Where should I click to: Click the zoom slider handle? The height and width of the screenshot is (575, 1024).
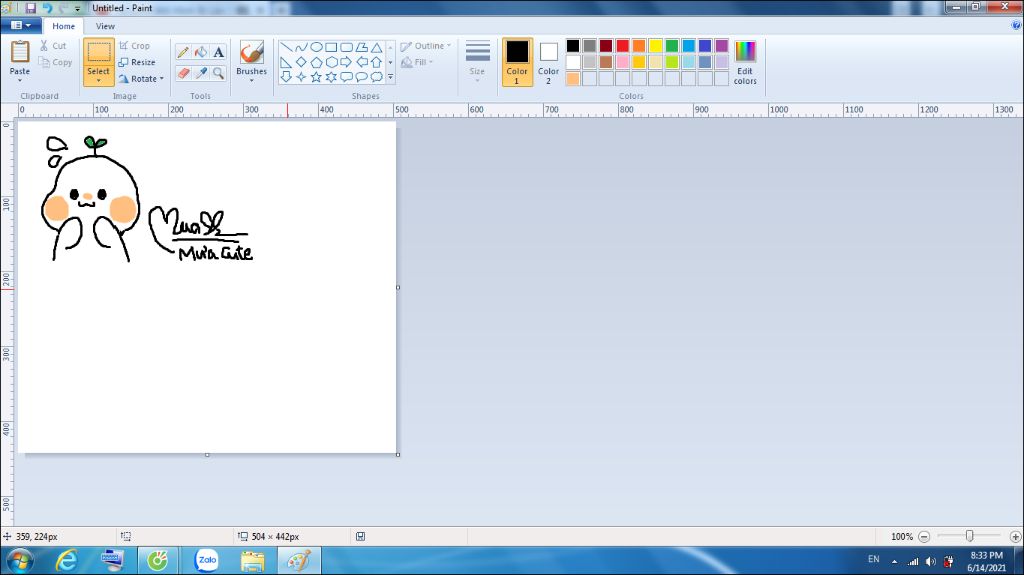click(x=970, y=536)
